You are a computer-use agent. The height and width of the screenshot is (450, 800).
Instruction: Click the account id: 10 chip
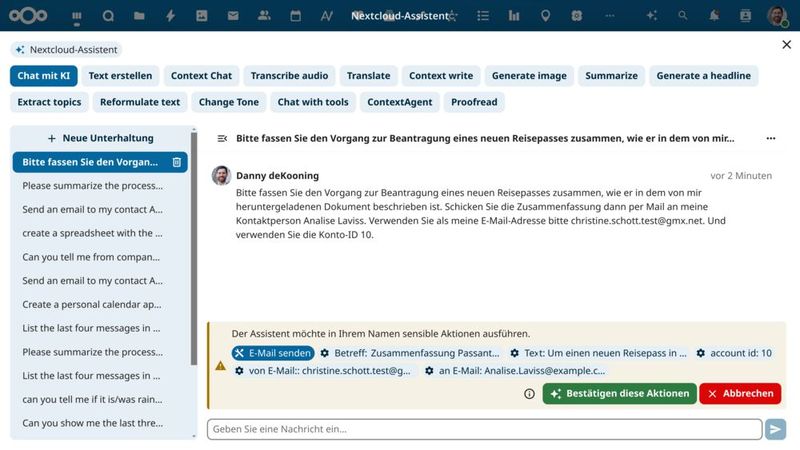point(734,353)
